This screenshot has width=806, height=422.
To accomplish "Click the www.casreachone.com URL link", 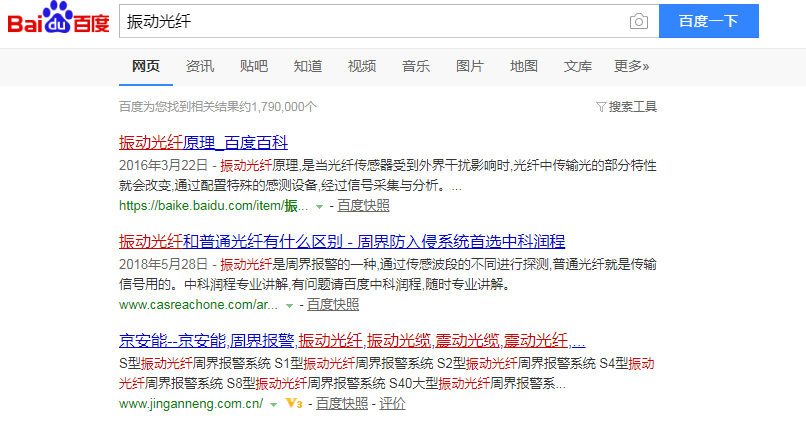I will tap(198, 305).
